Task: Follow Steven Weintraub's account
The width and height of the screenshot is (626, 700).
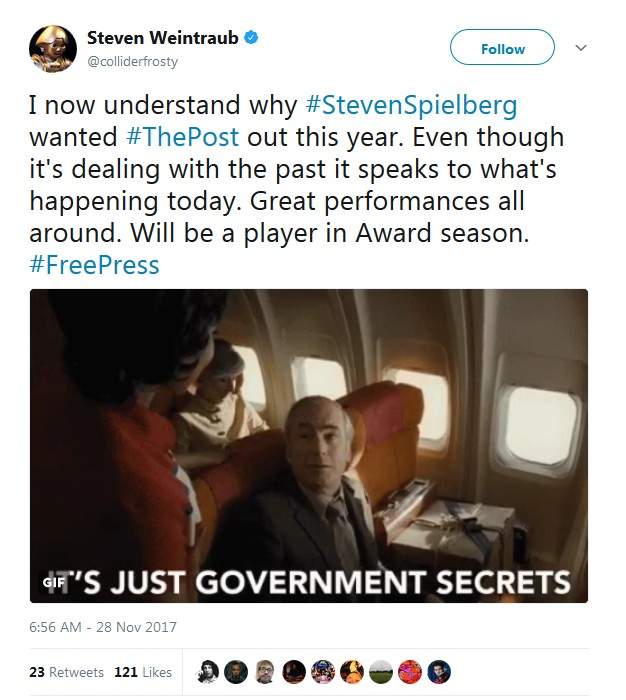Action: tap(502, 47)
